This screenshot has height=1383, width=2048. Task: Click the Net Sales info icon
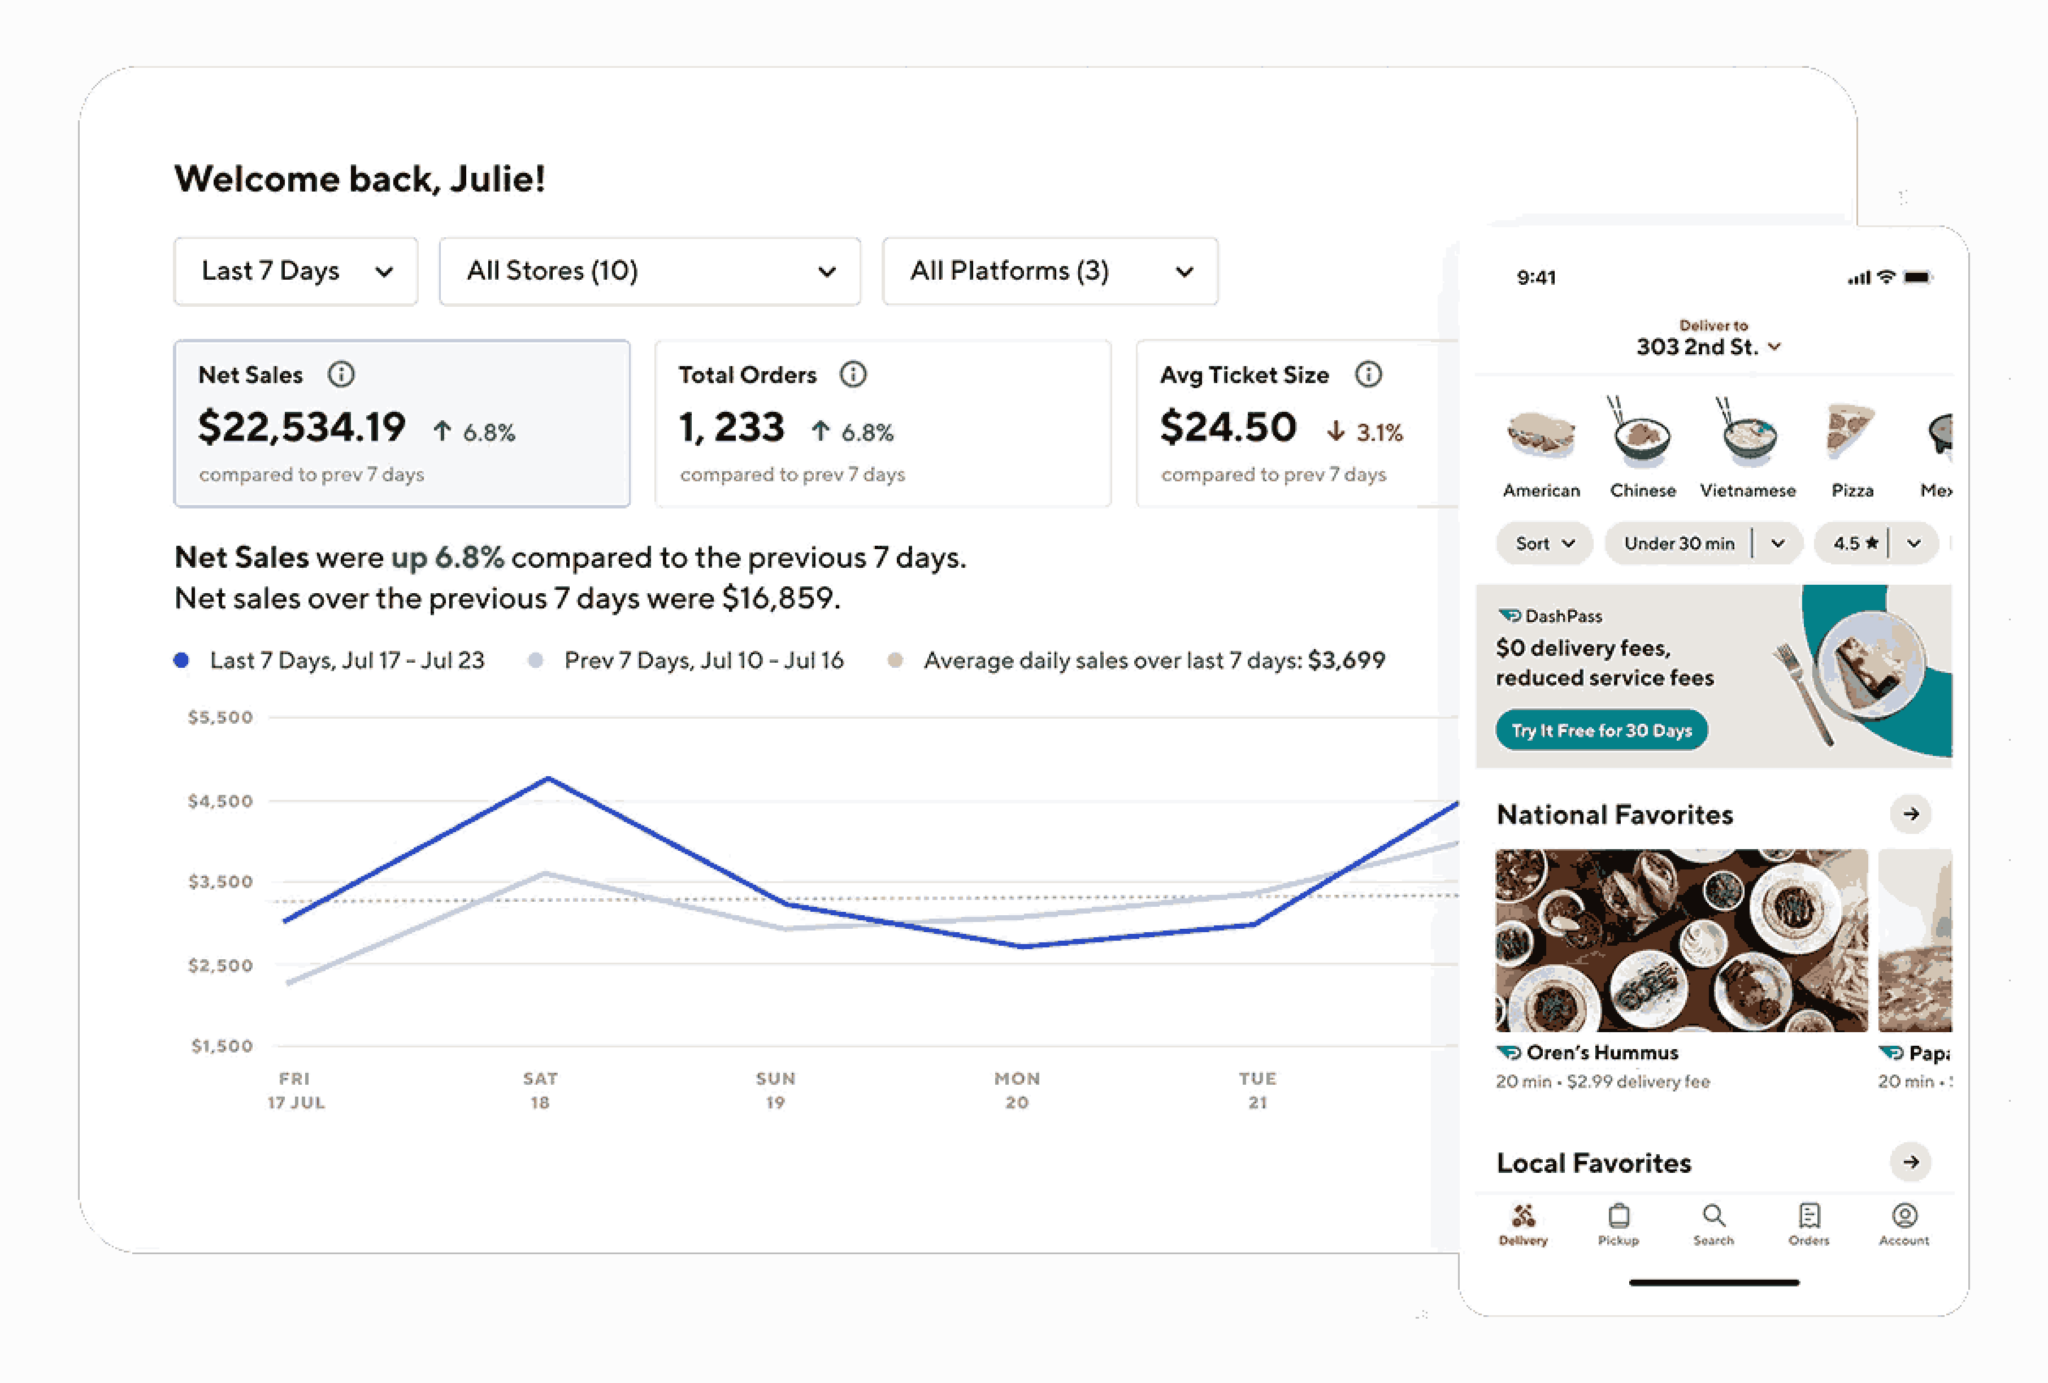(x=343, y=370)
